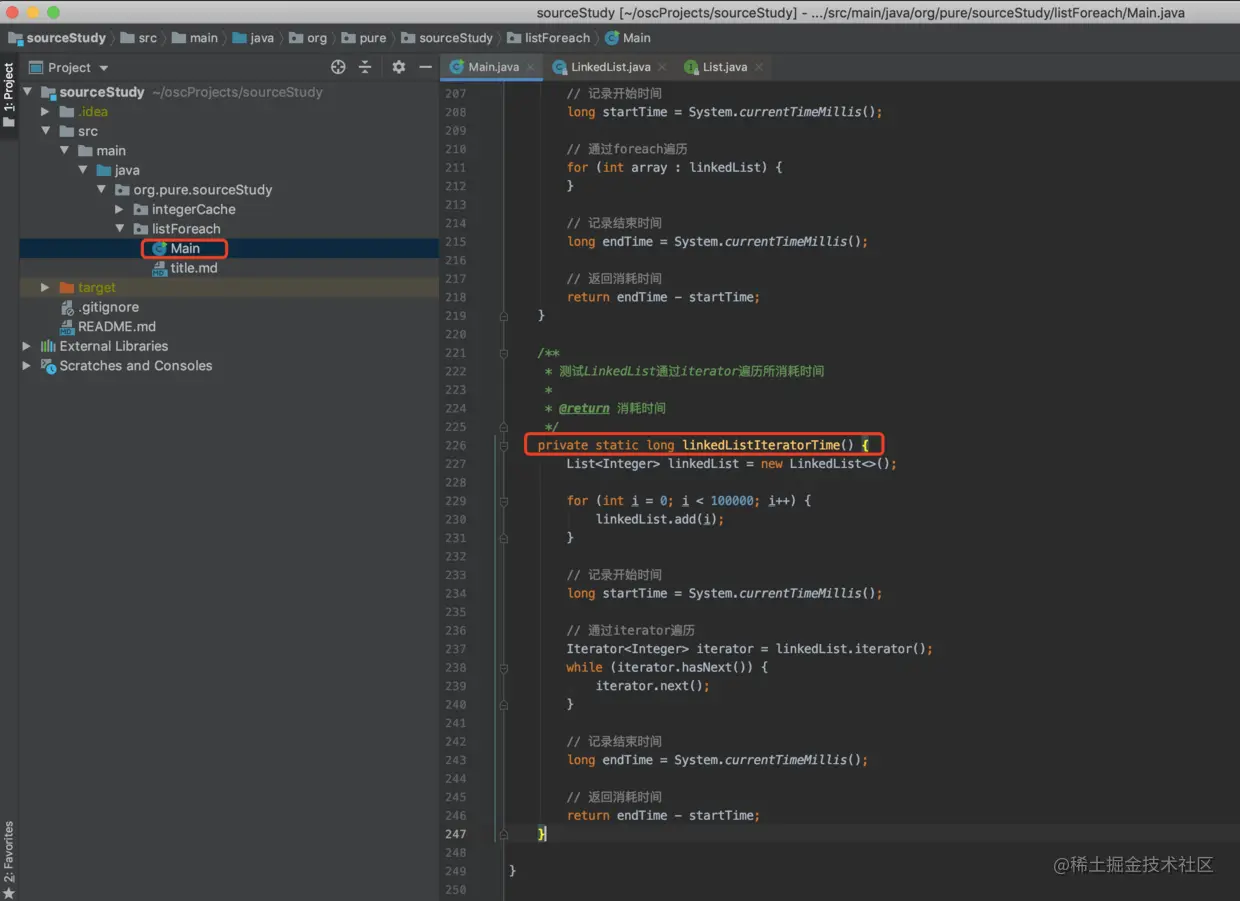
Task: Click the while (iterator.hasNext()) line
Action: click(x=667, y=667)
